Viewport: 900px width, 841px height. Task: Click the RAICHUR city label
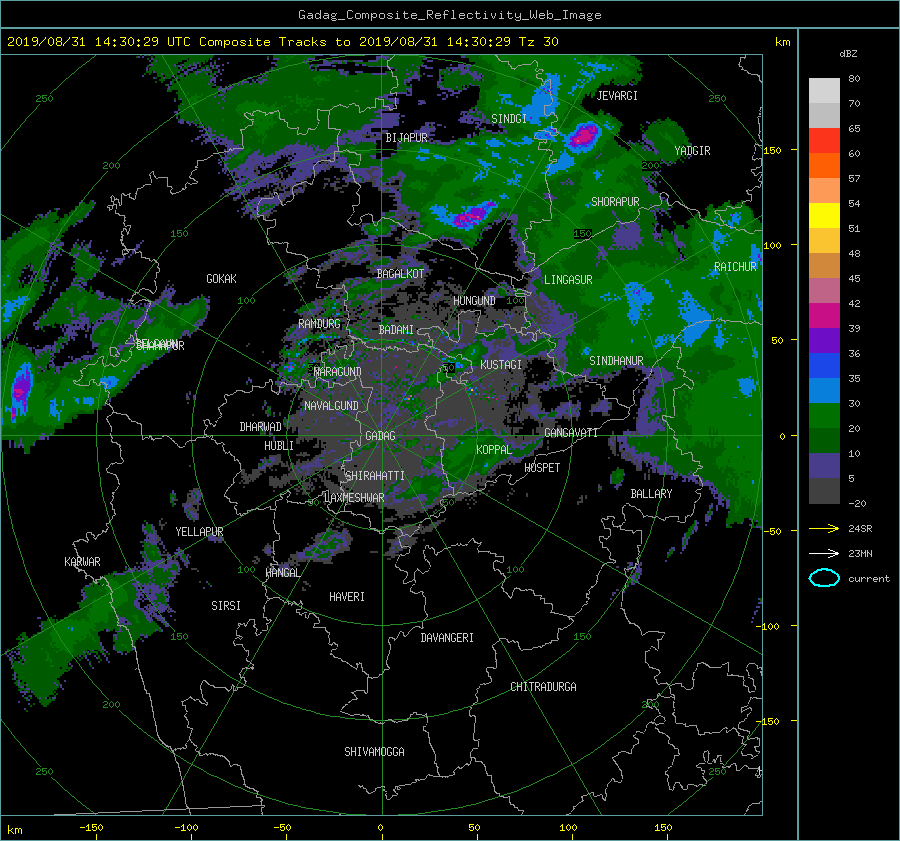click(735, 267)
